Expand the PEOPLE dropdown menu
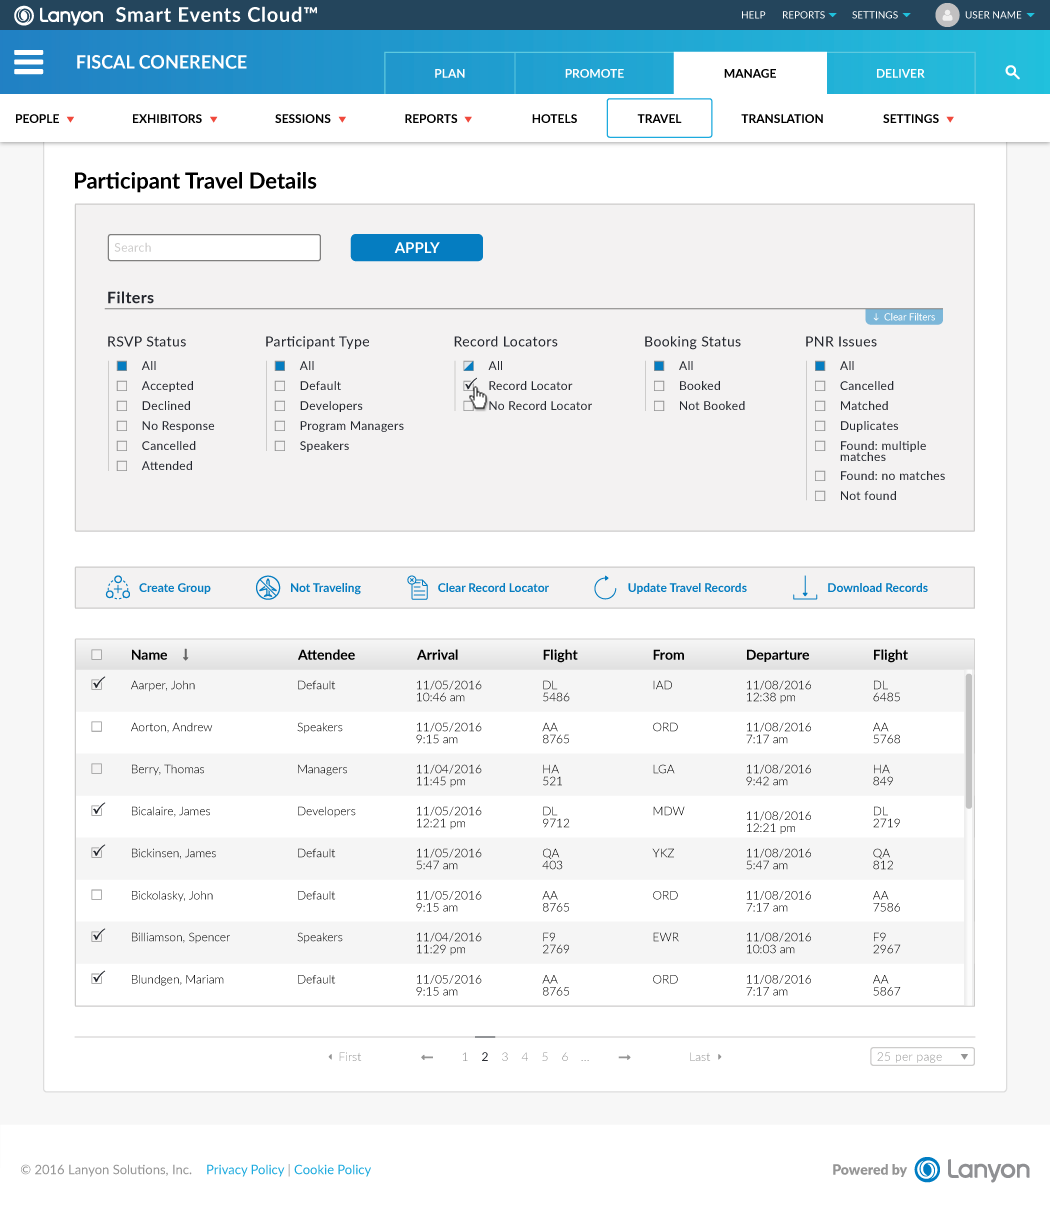The width and height of the screenshot is (1050, 1215). [45, 119]
